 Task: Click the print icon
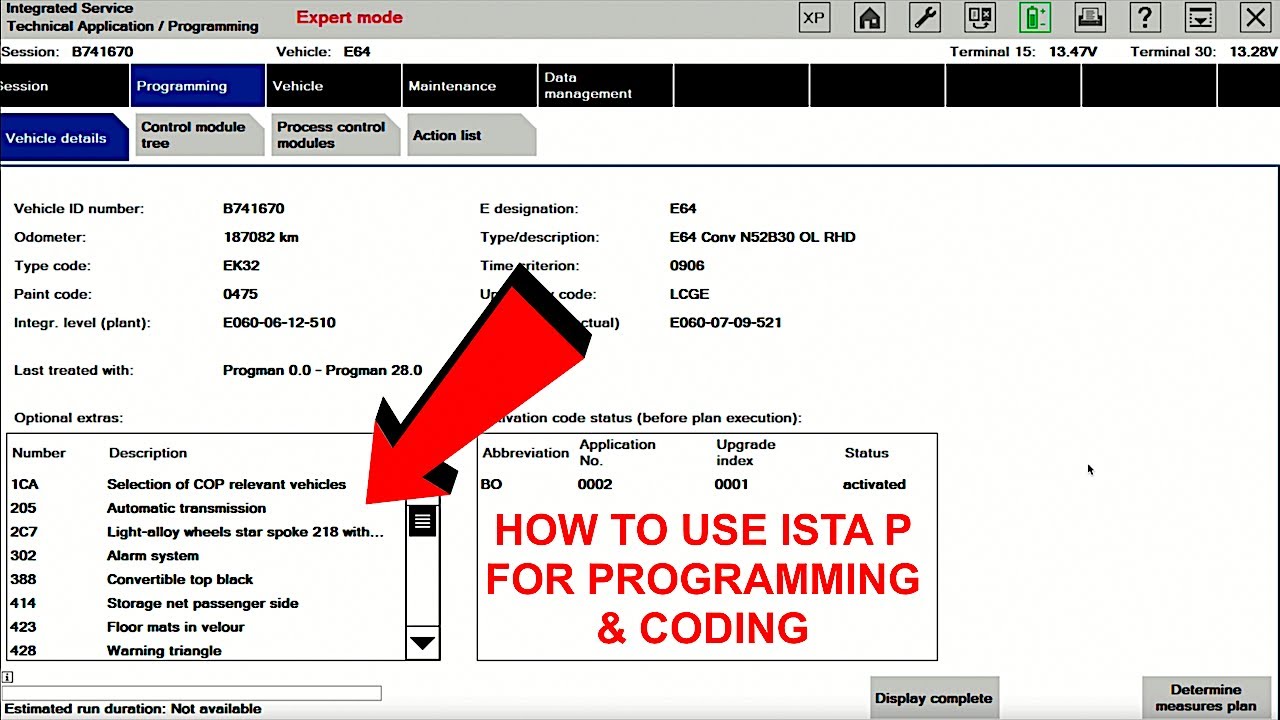click(x=1090, y=17)
